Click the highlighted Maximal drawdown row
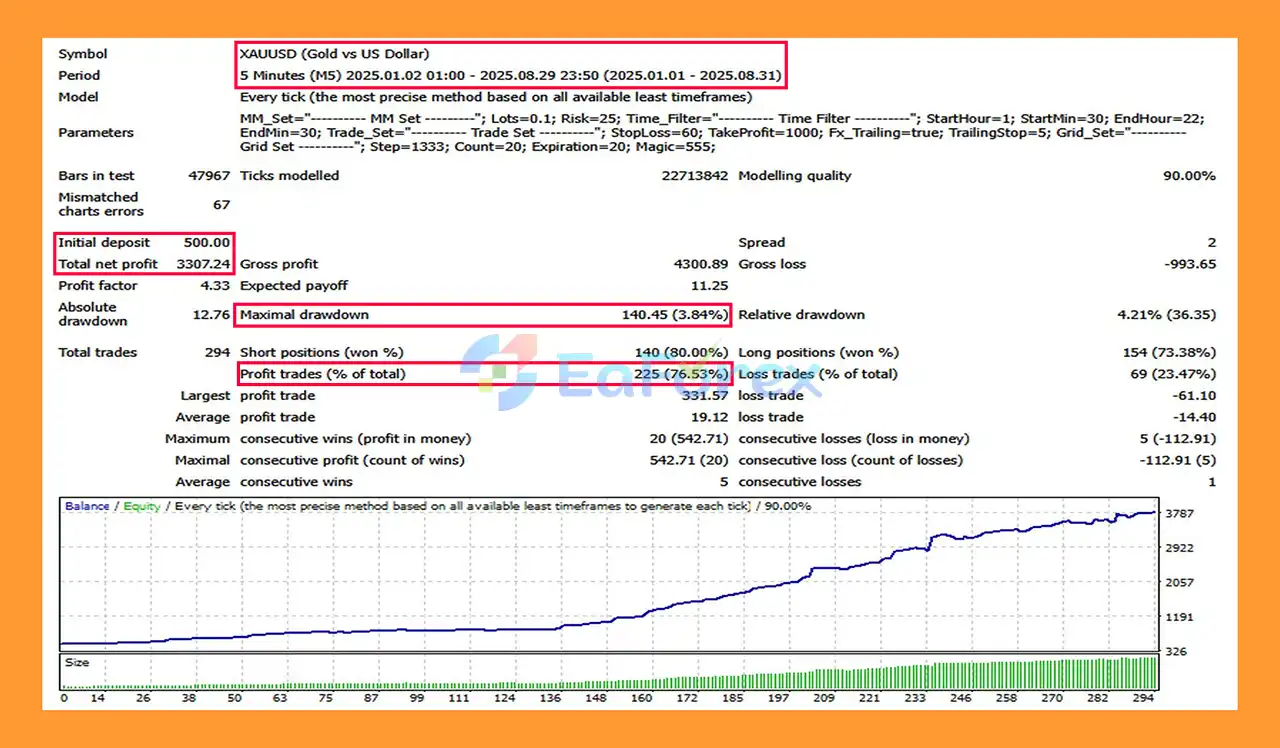The image size is (1280, 748). pos(483,315)
